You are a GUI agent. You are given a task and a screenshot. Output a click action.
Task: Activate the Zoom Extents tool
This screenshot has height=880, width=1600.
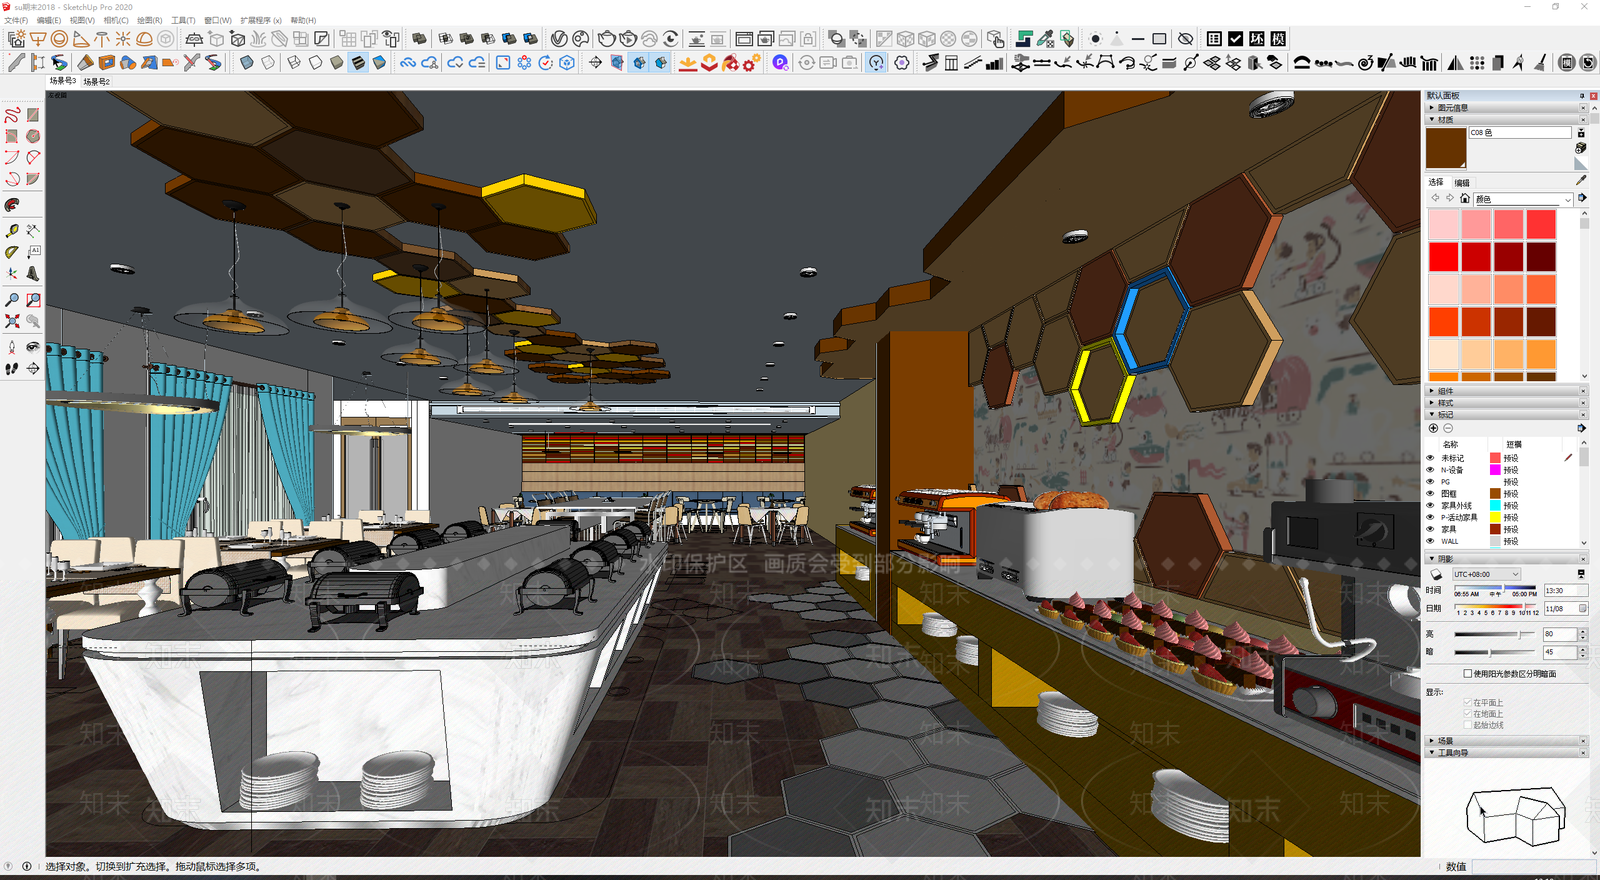pos(12,321)
